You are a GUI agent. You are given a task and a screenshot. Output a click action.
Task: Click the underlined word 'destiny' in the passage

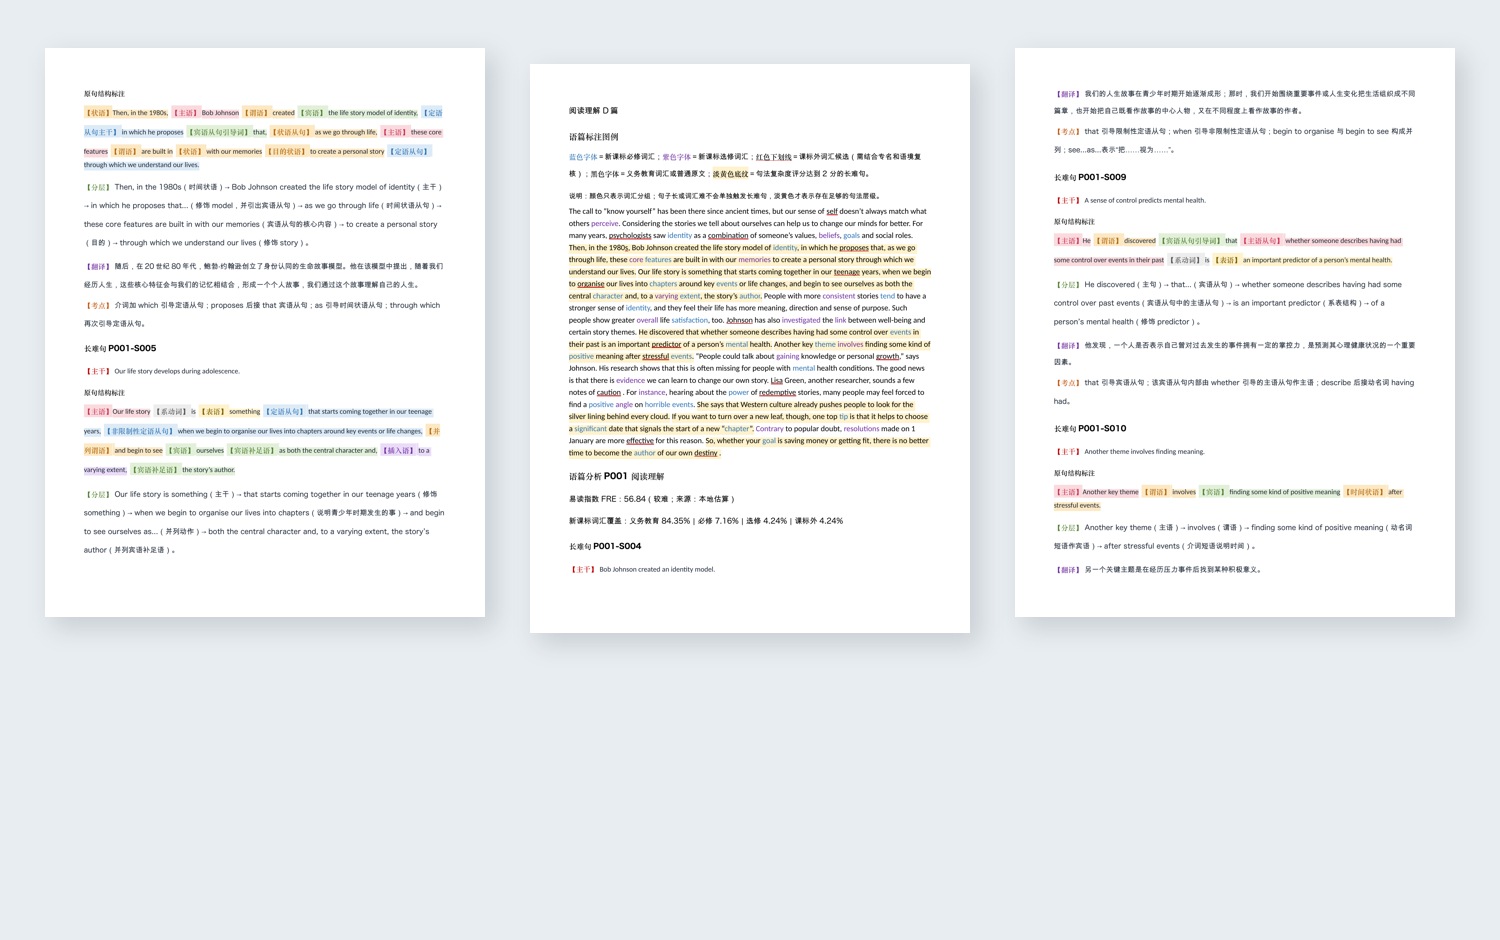(x=706, y=453)
